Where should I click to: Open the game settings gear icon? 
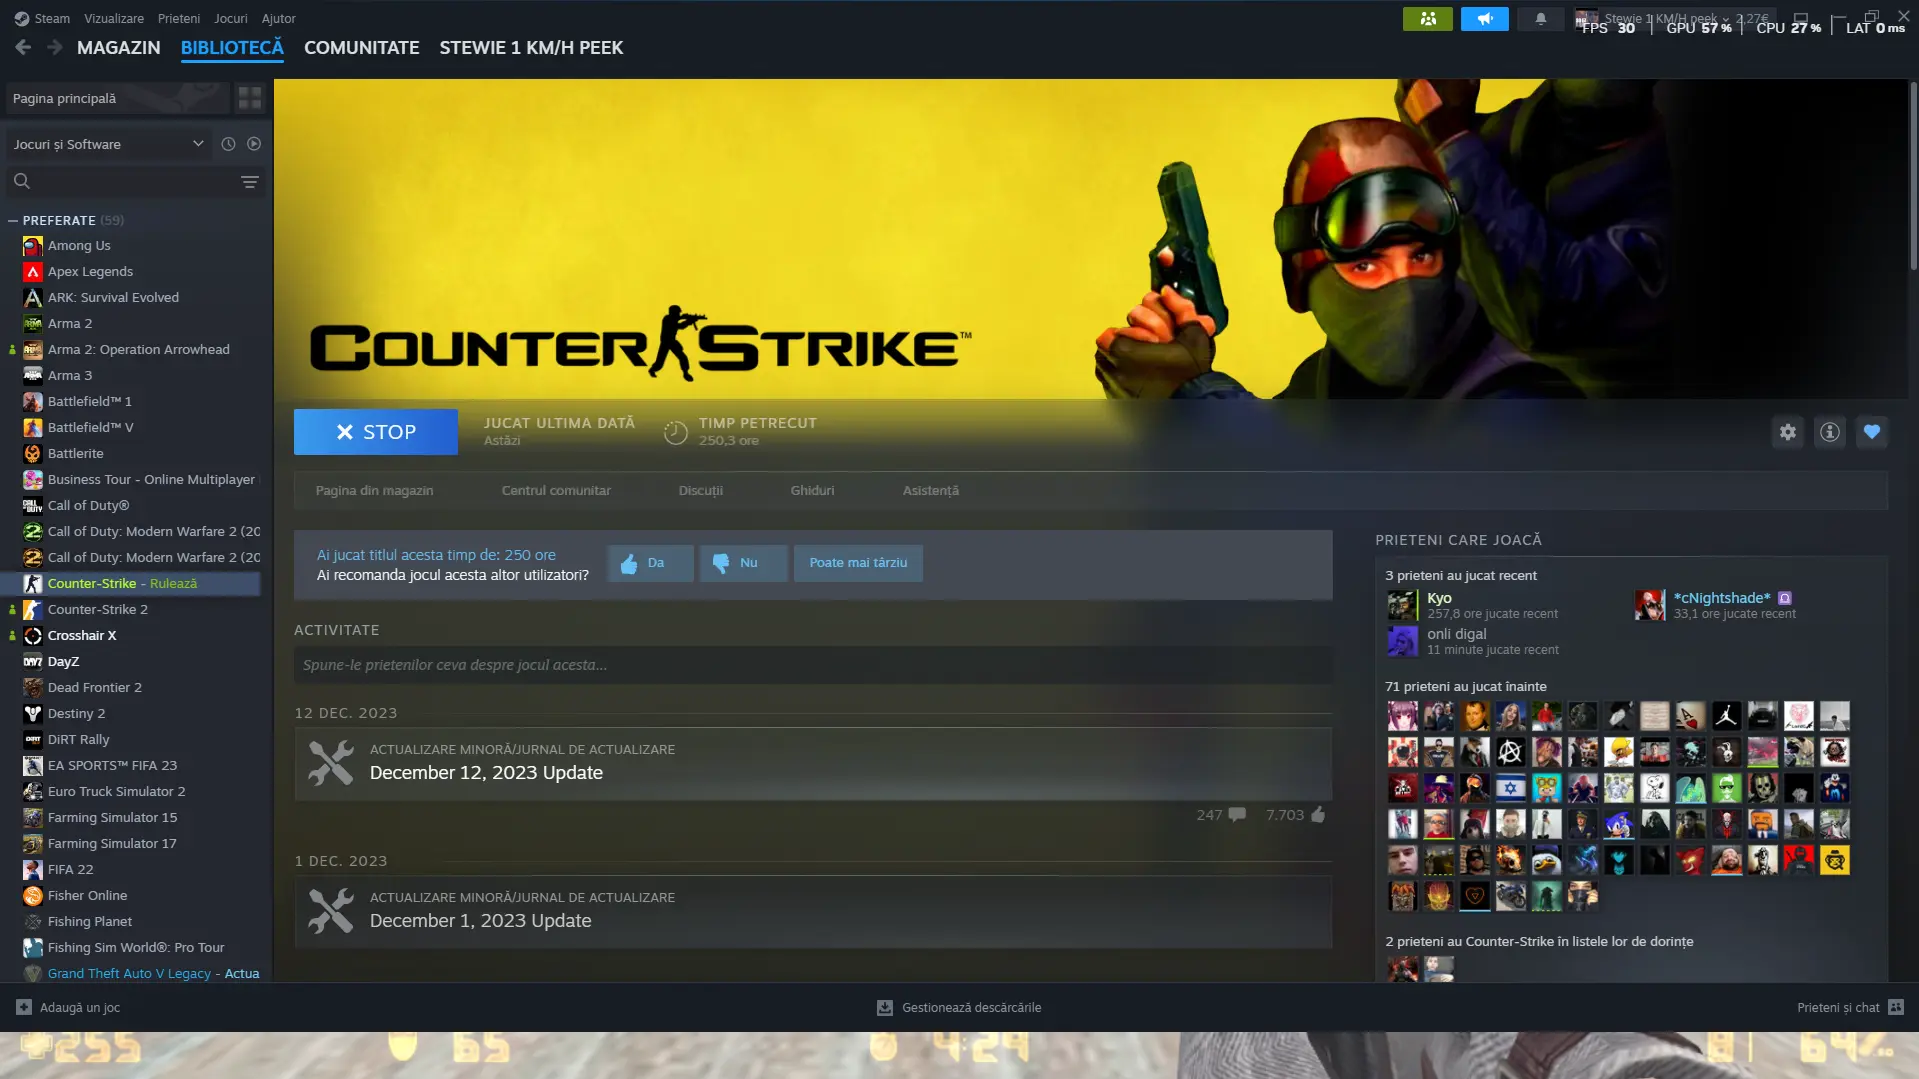coord(1787,432)
